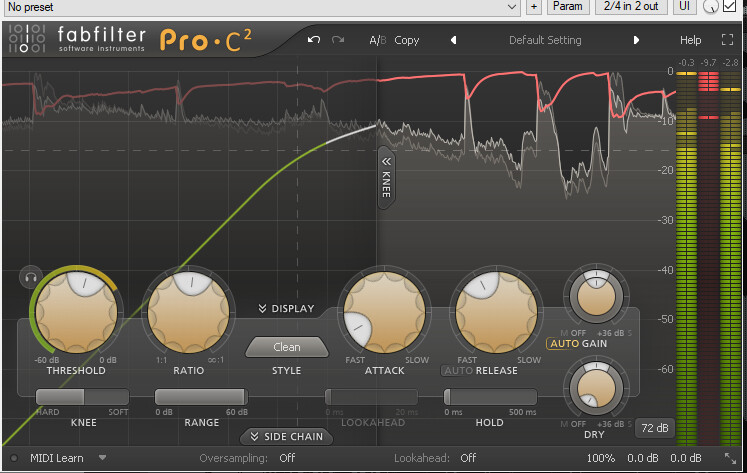Expand the Side Chain section
Viewport: 747px width, 473px height.
286,436
